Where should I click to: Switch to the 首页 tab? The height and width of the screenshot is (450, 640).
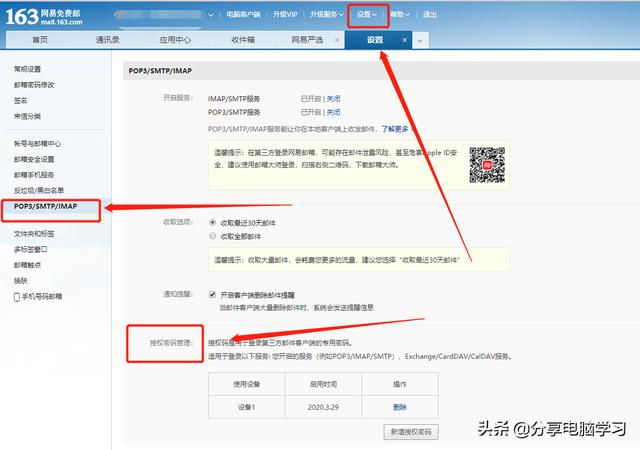(40, 40)
